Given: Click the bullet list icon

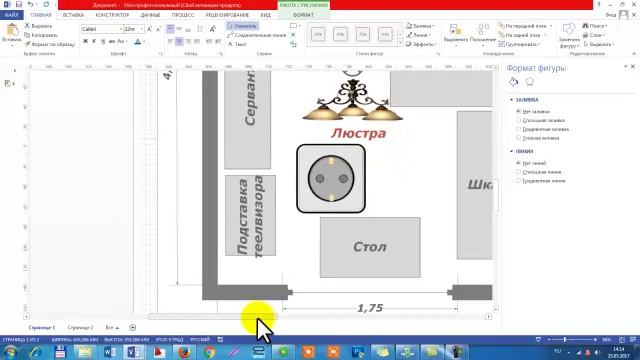Looking at the screenshot, I should [x=200, y=29].
